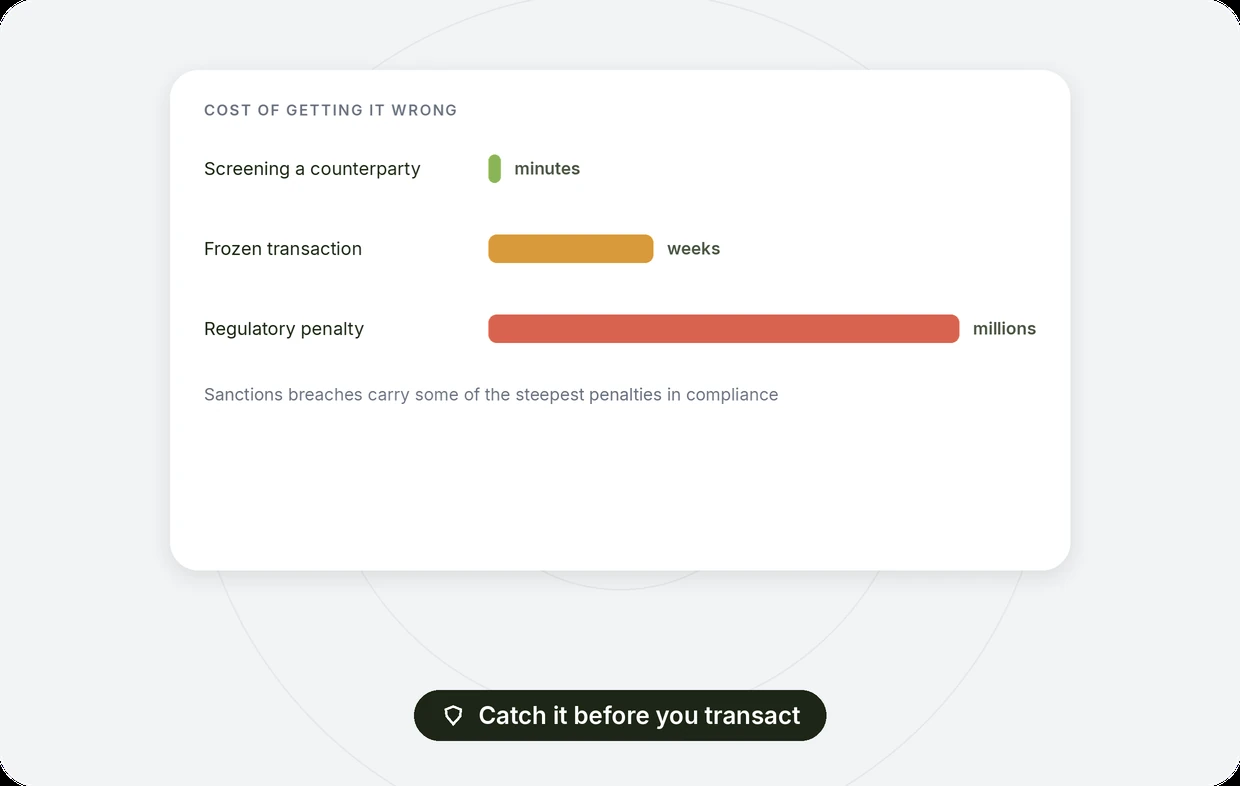Click the red 'millions' bar

tap(724, 329)
